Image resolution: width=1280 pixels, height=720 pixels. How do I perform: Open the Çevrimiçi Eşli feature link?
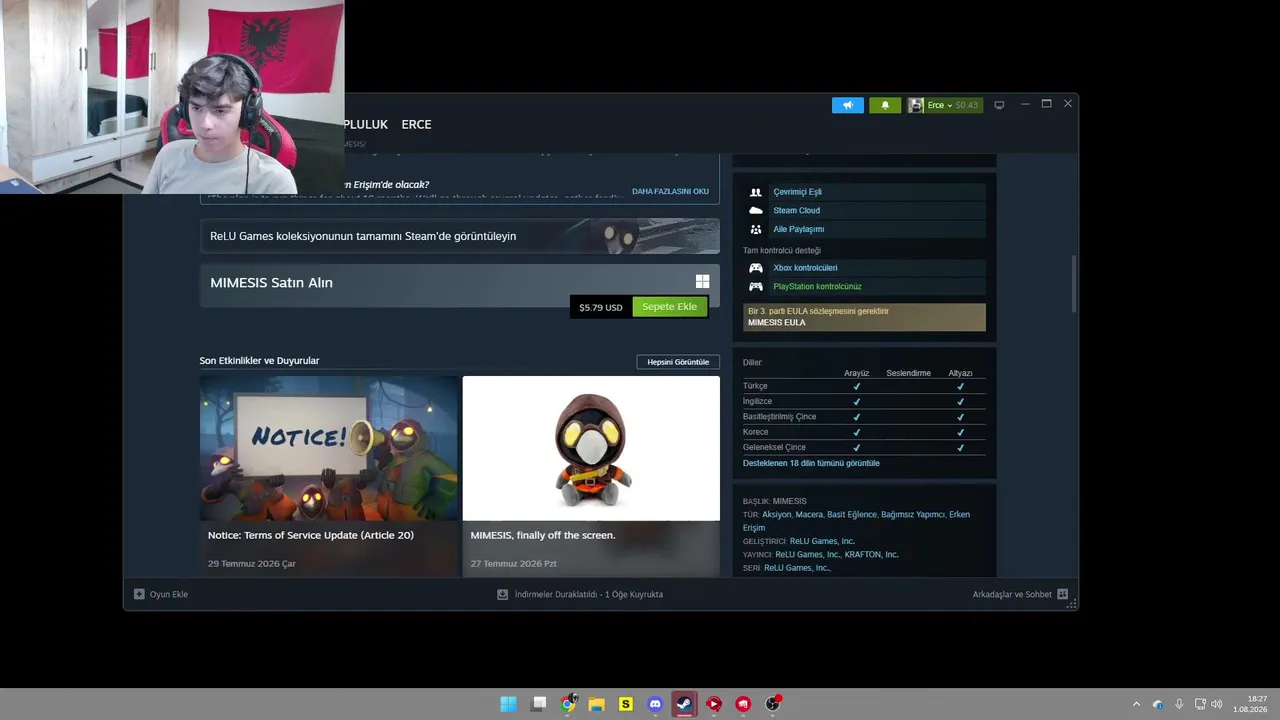[x=797, y=192]
